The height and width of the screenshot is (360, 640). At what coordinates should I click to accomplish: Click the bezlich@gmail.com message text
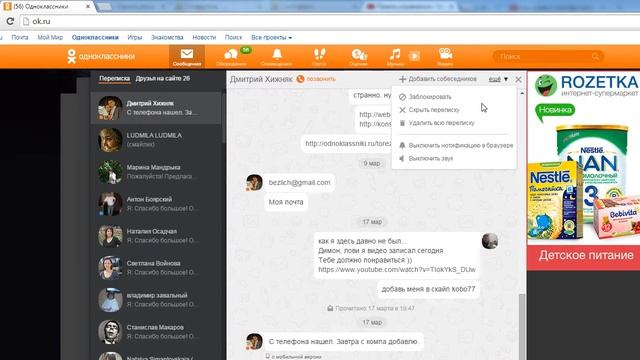[x=300, y=182]
